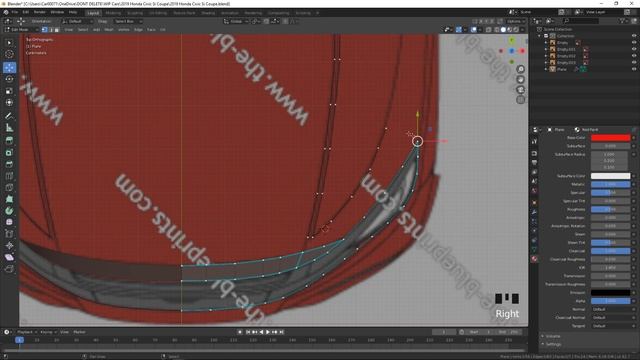Viewport: 640px width, 360px height.
Task: Switch to the Layout workspace tab
Action: 93,13
